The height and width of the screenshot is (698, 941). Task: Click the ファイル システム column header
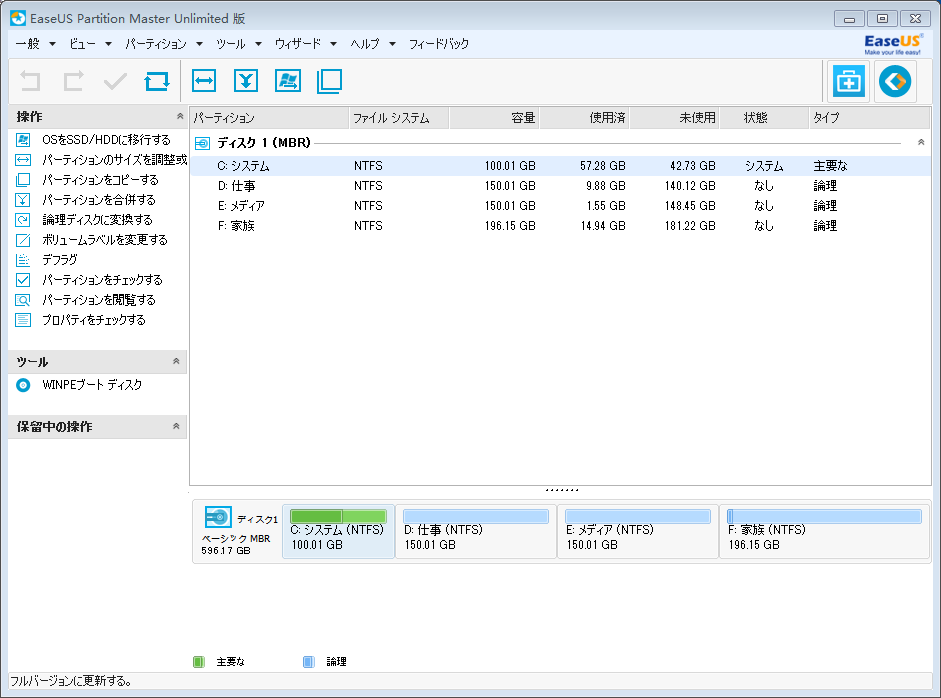[x=398, y=118]
